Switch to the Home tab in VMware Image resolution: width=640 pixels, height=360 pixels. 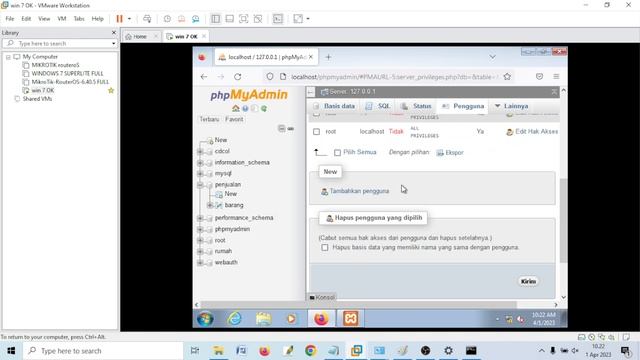[x=140, y=36]
